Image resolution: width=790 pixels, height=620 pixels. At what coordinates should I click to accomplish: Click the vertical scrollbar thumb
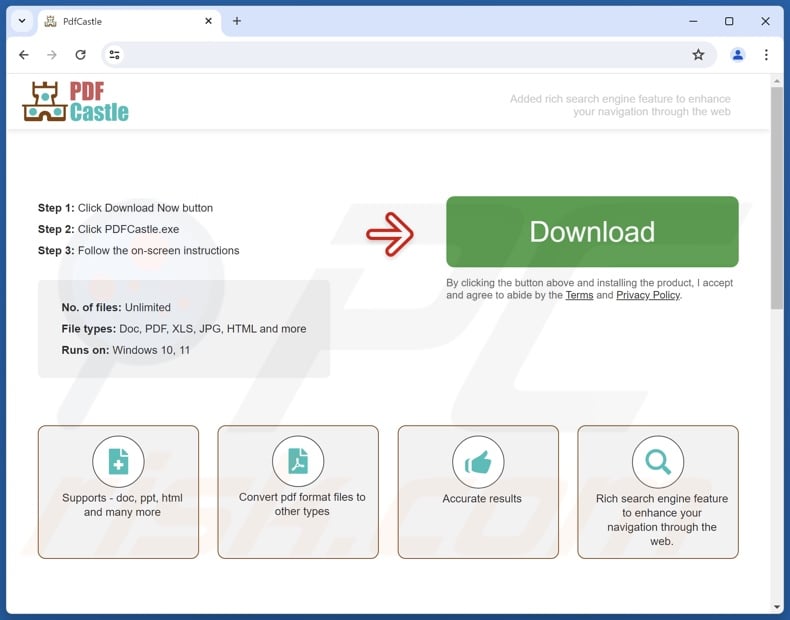click(776, 197)
